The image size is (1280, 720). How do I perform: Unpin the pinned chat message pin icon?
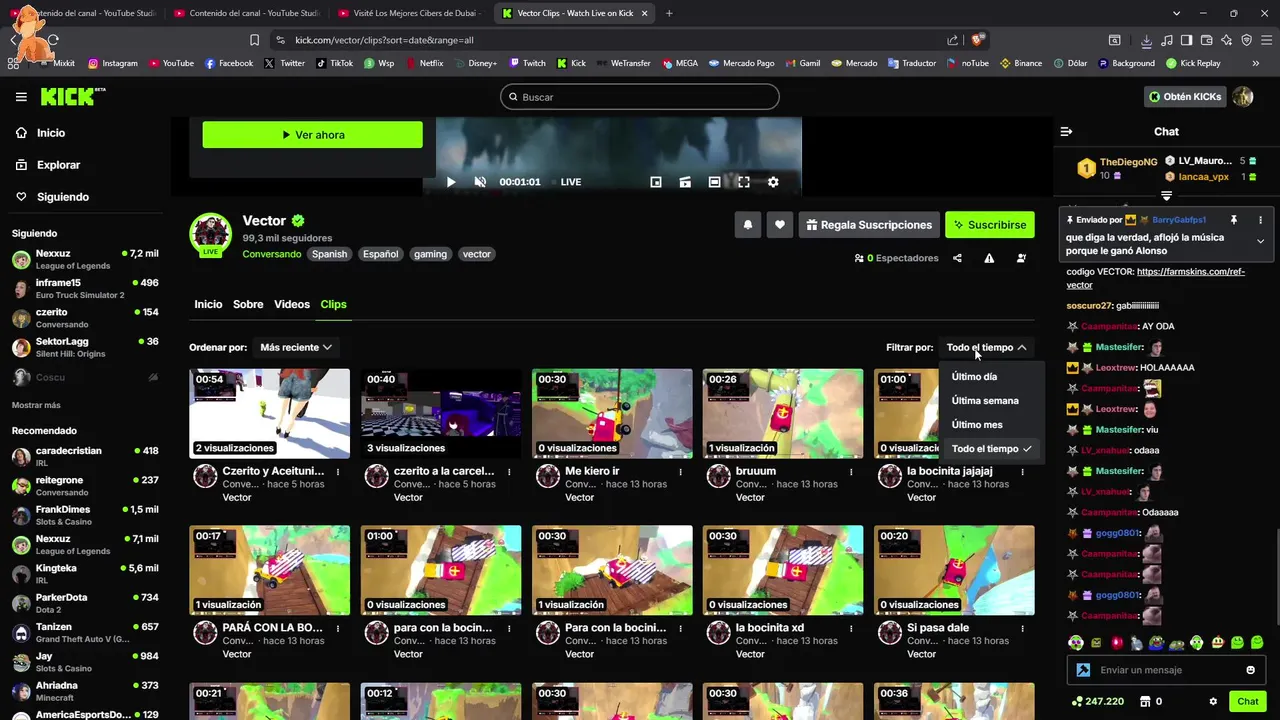point(1234,220)
